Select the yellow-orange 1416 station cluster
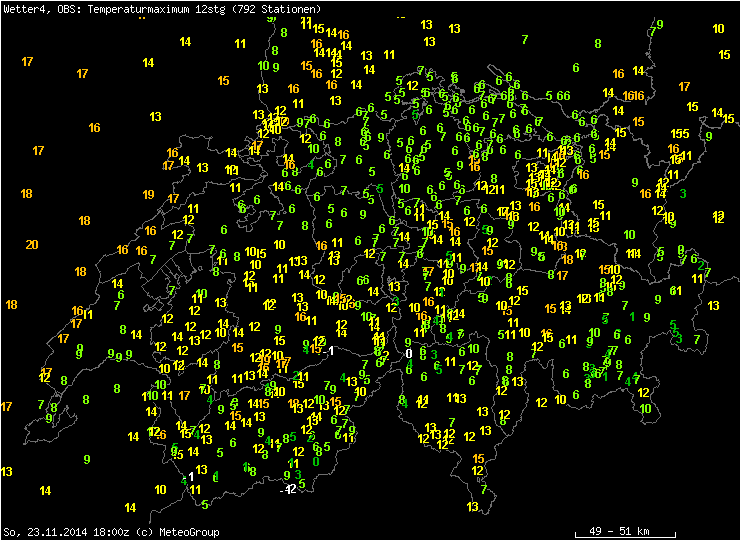This screenshot has height=540, width=740. click(337, 35)
